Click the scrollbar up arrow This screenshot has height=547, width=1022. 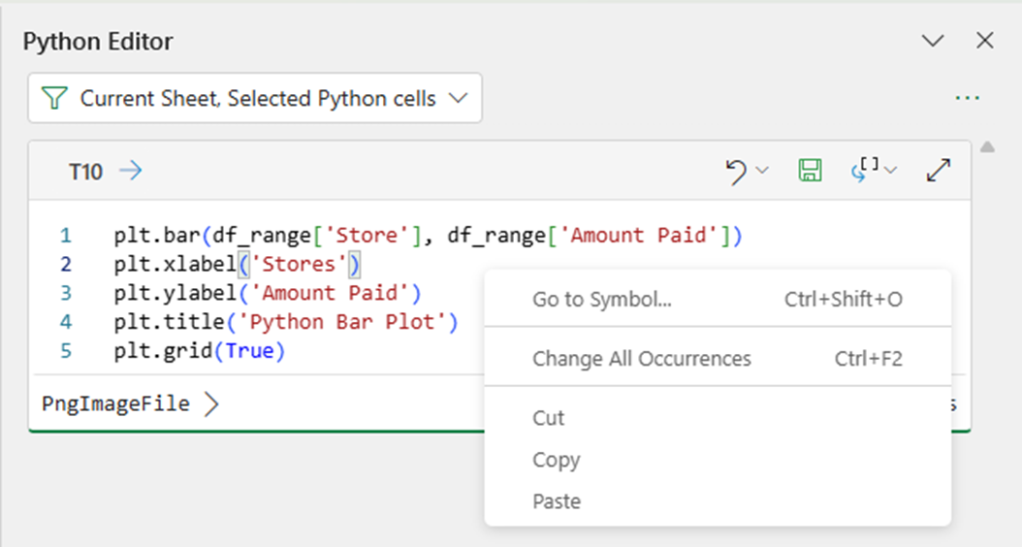coord(987,148)
